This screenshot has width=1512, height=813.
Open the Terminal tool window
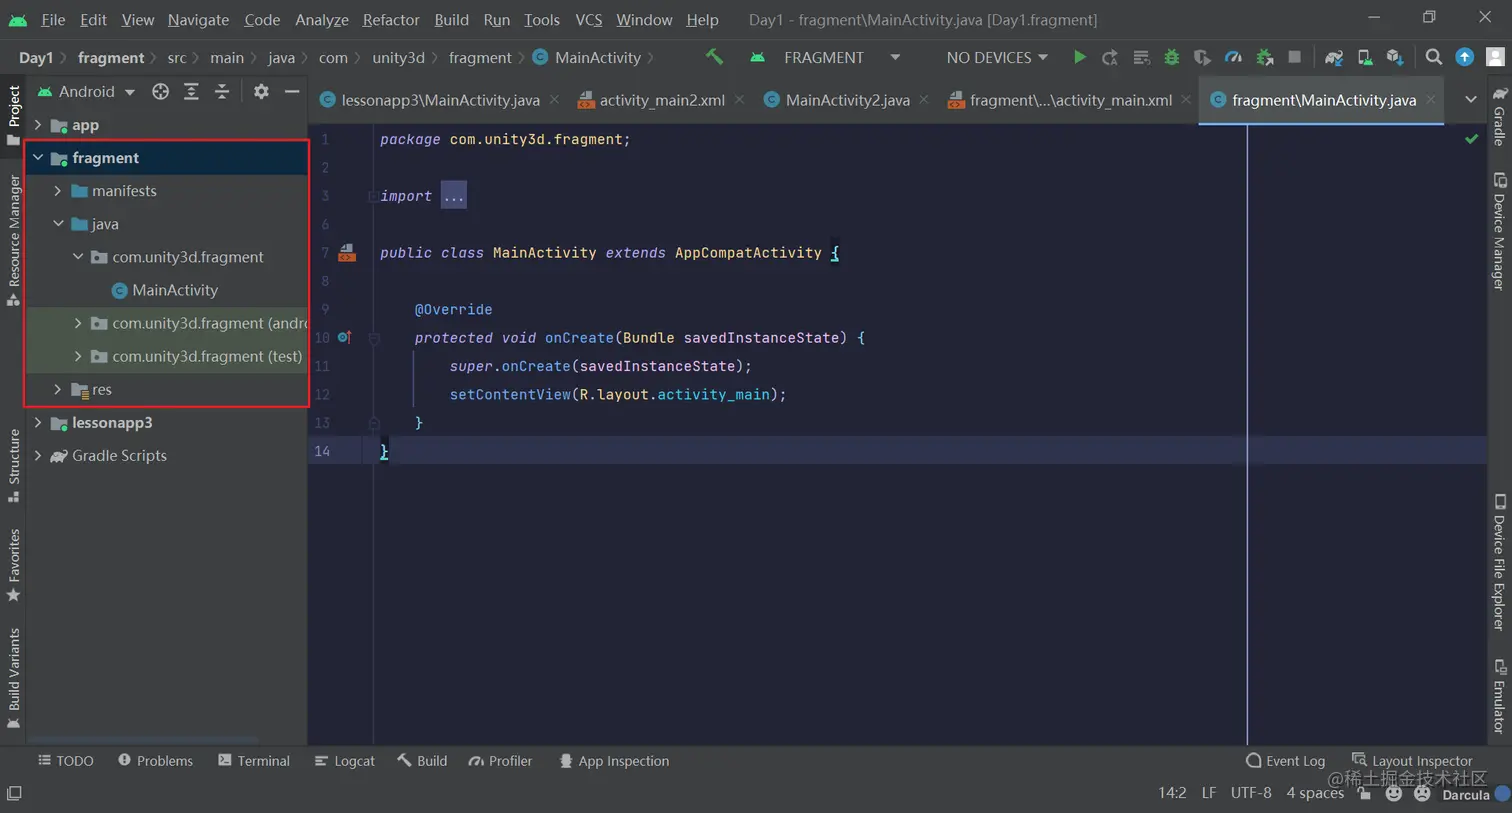coord(254,761)
